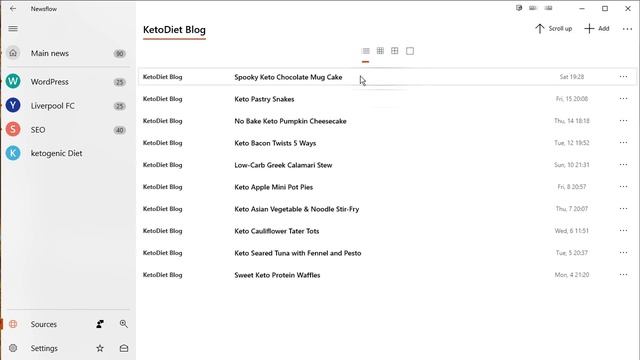Click the search magnifier icon in sidebar
This screenshot has height=360, width=640.
point(124,324)
